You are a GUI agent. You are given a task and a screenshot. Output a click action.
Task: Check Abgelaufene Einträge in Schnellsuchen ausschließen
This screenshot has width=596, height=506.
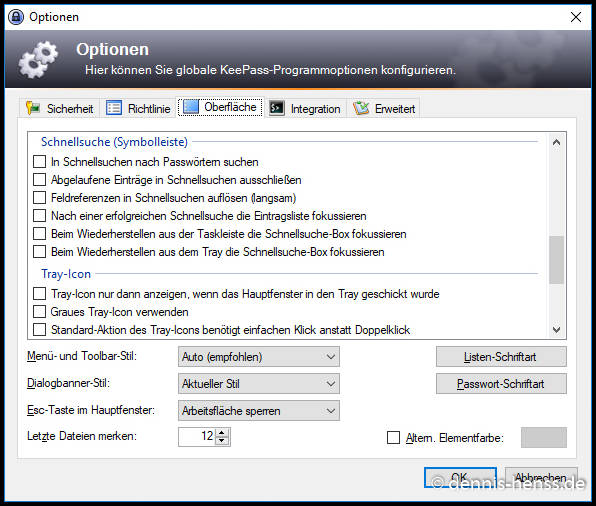tap(40, 179)
